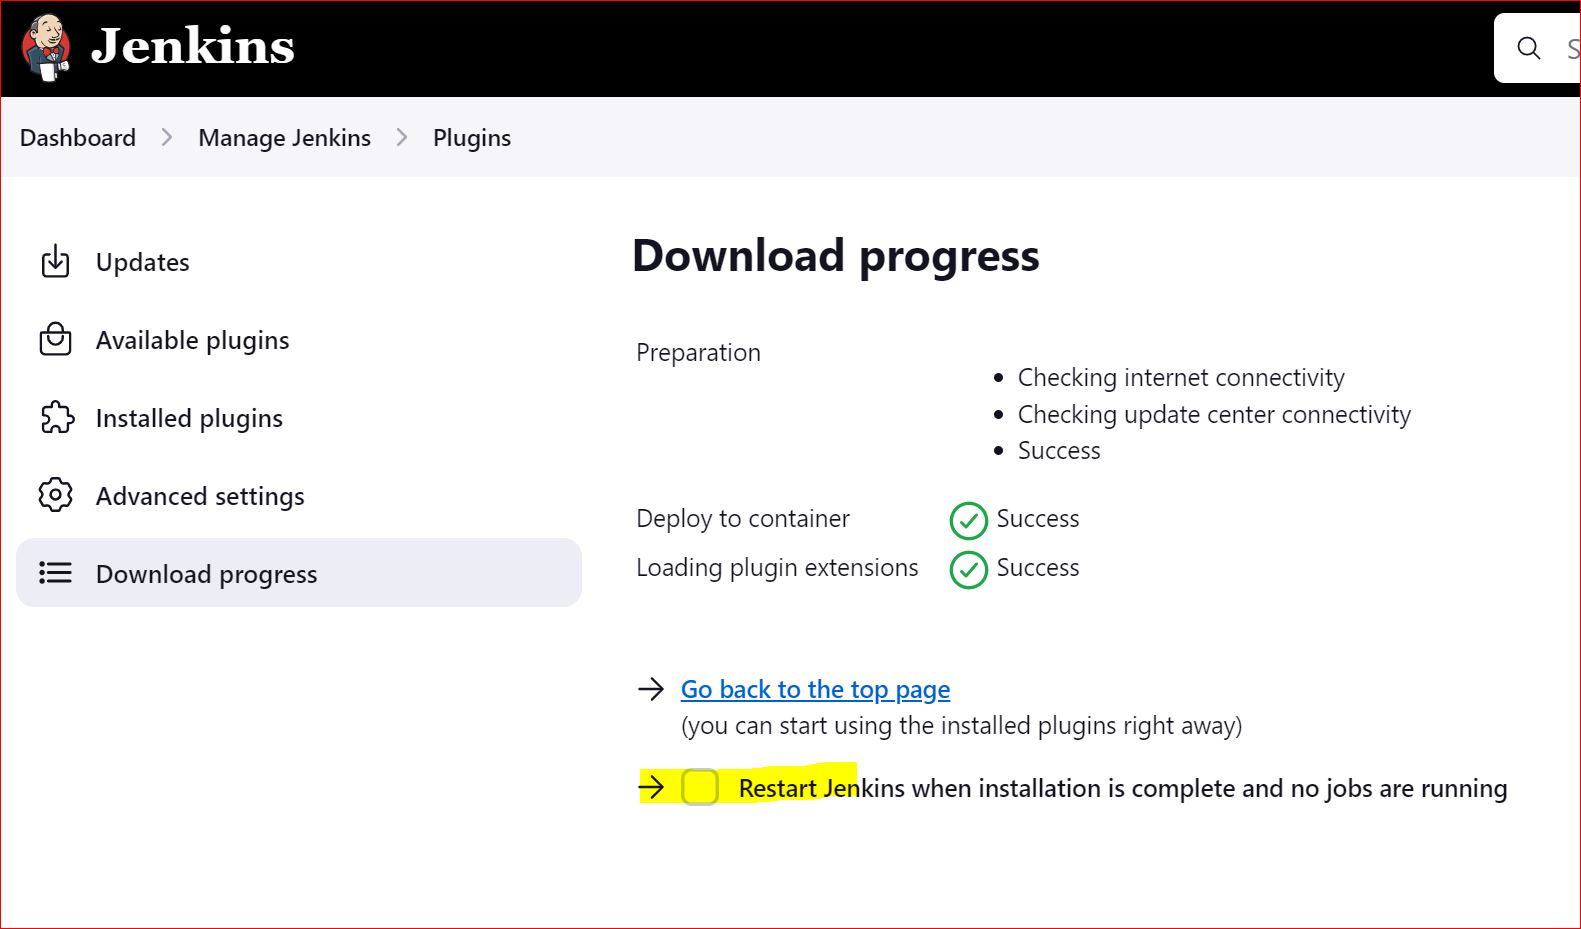This screenshot has height=929, width=1581.
Task: Click the Advanced settings gear icon
Action: [x=55, y=495]
